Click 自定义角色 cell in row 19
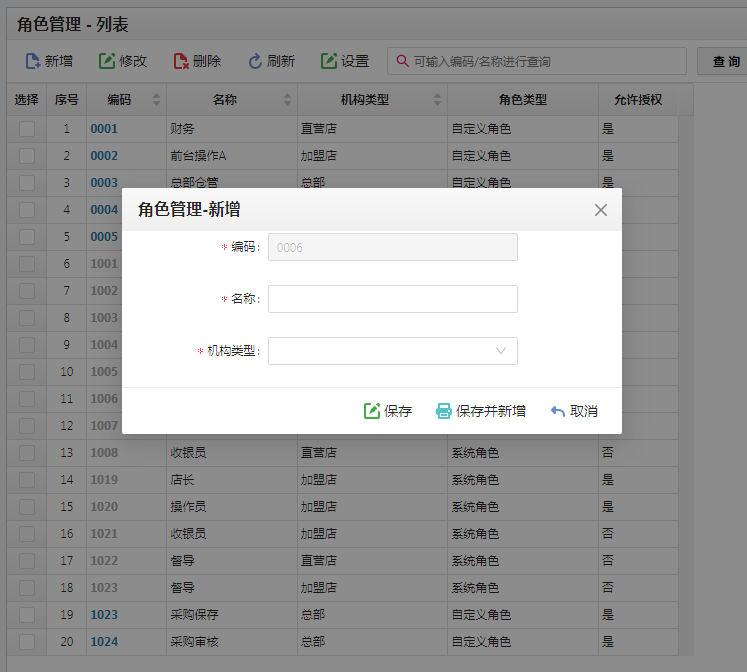This screenshot has width=747, height=672. click(x=481, y=615)
